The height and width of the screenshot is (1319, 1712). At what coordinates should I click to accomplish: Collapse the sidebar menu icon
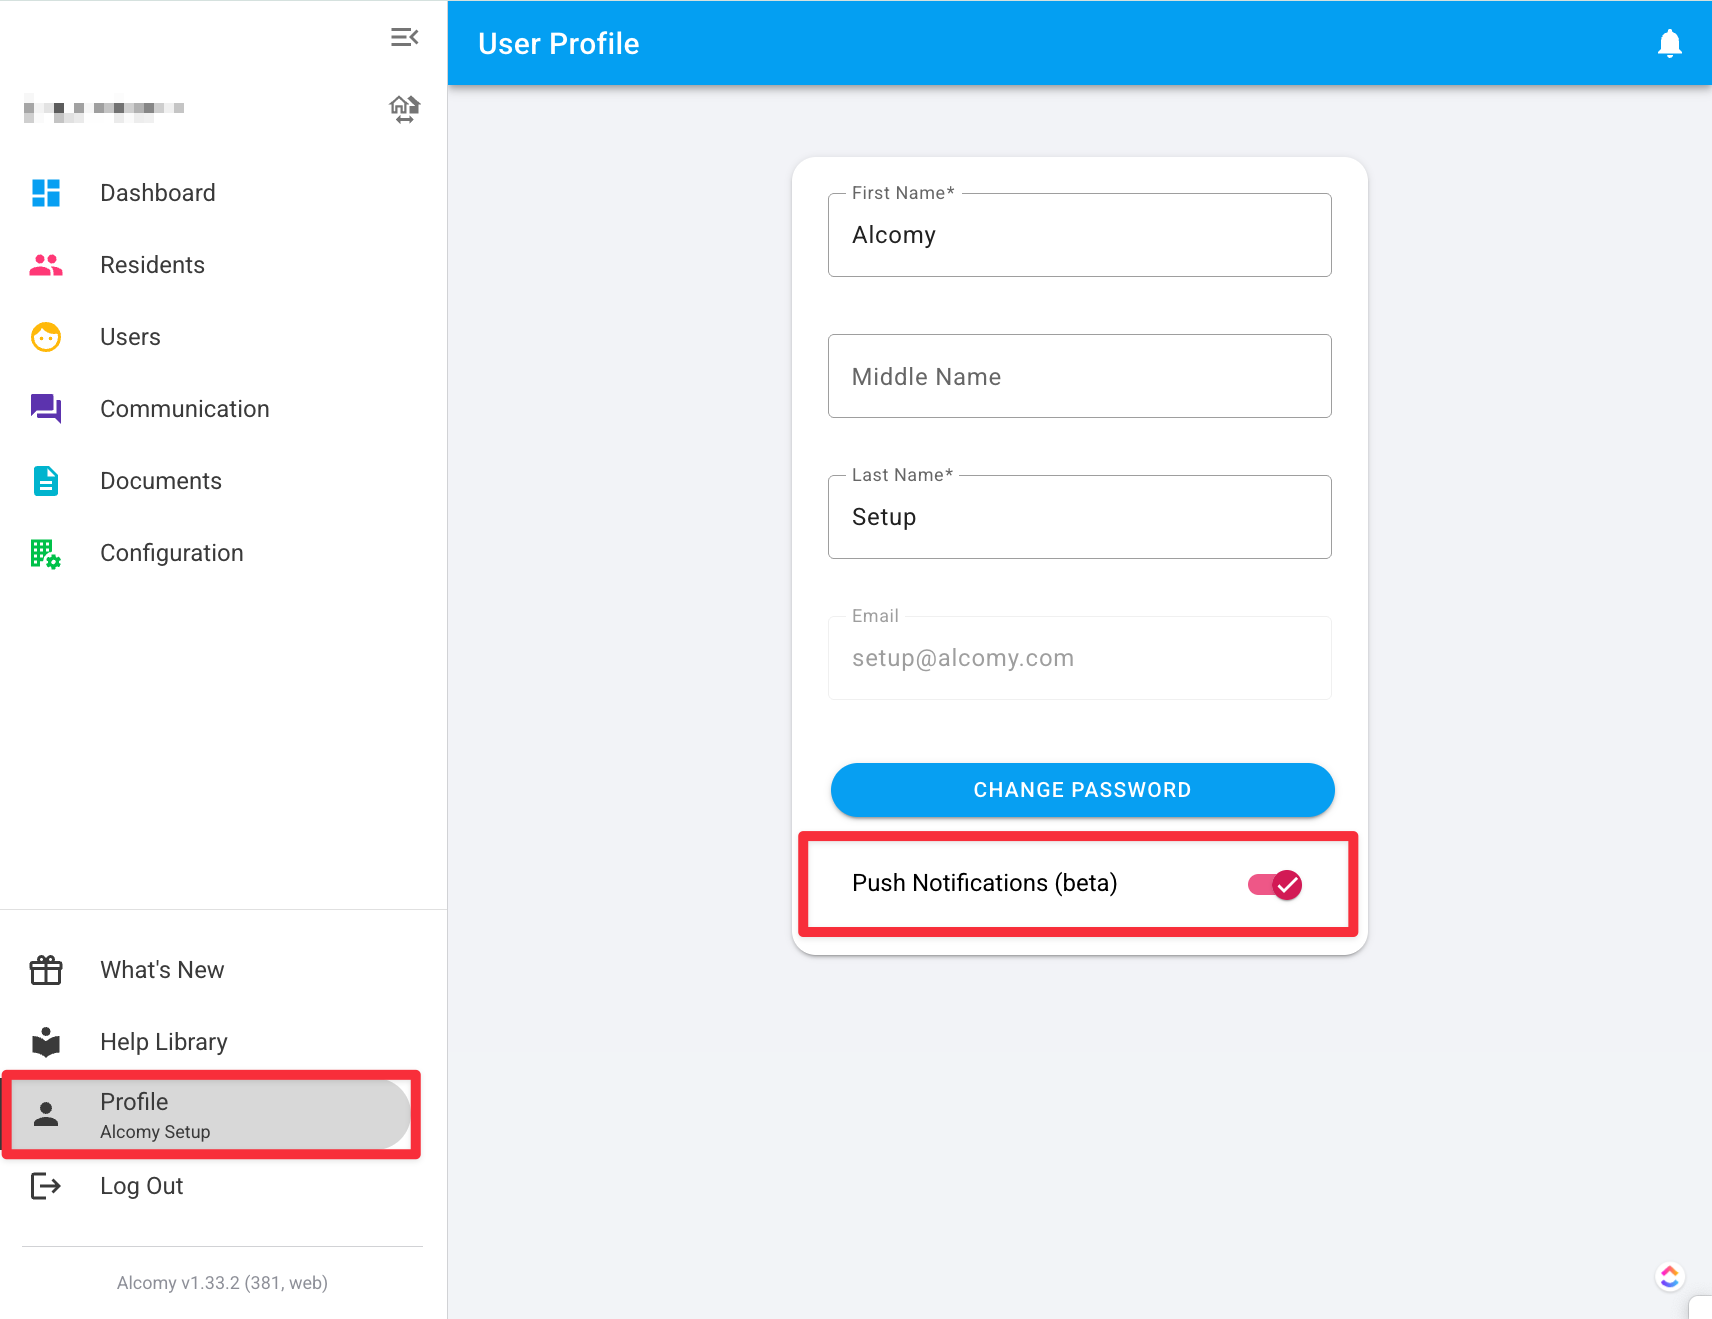click(404, 37)
